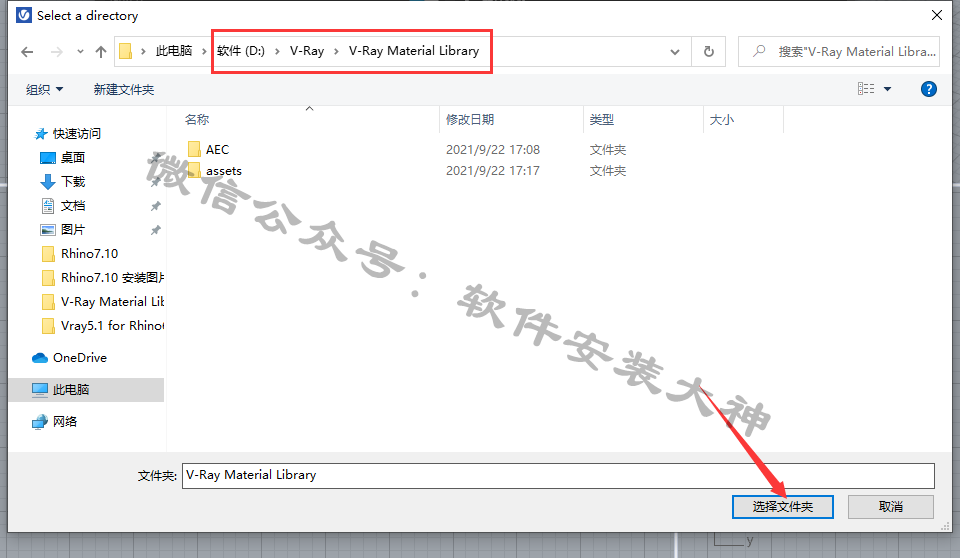The height and width of the screenshot is (558, 960).
Task: Select 此电脑 in the navigation pane
Action: 70,390
